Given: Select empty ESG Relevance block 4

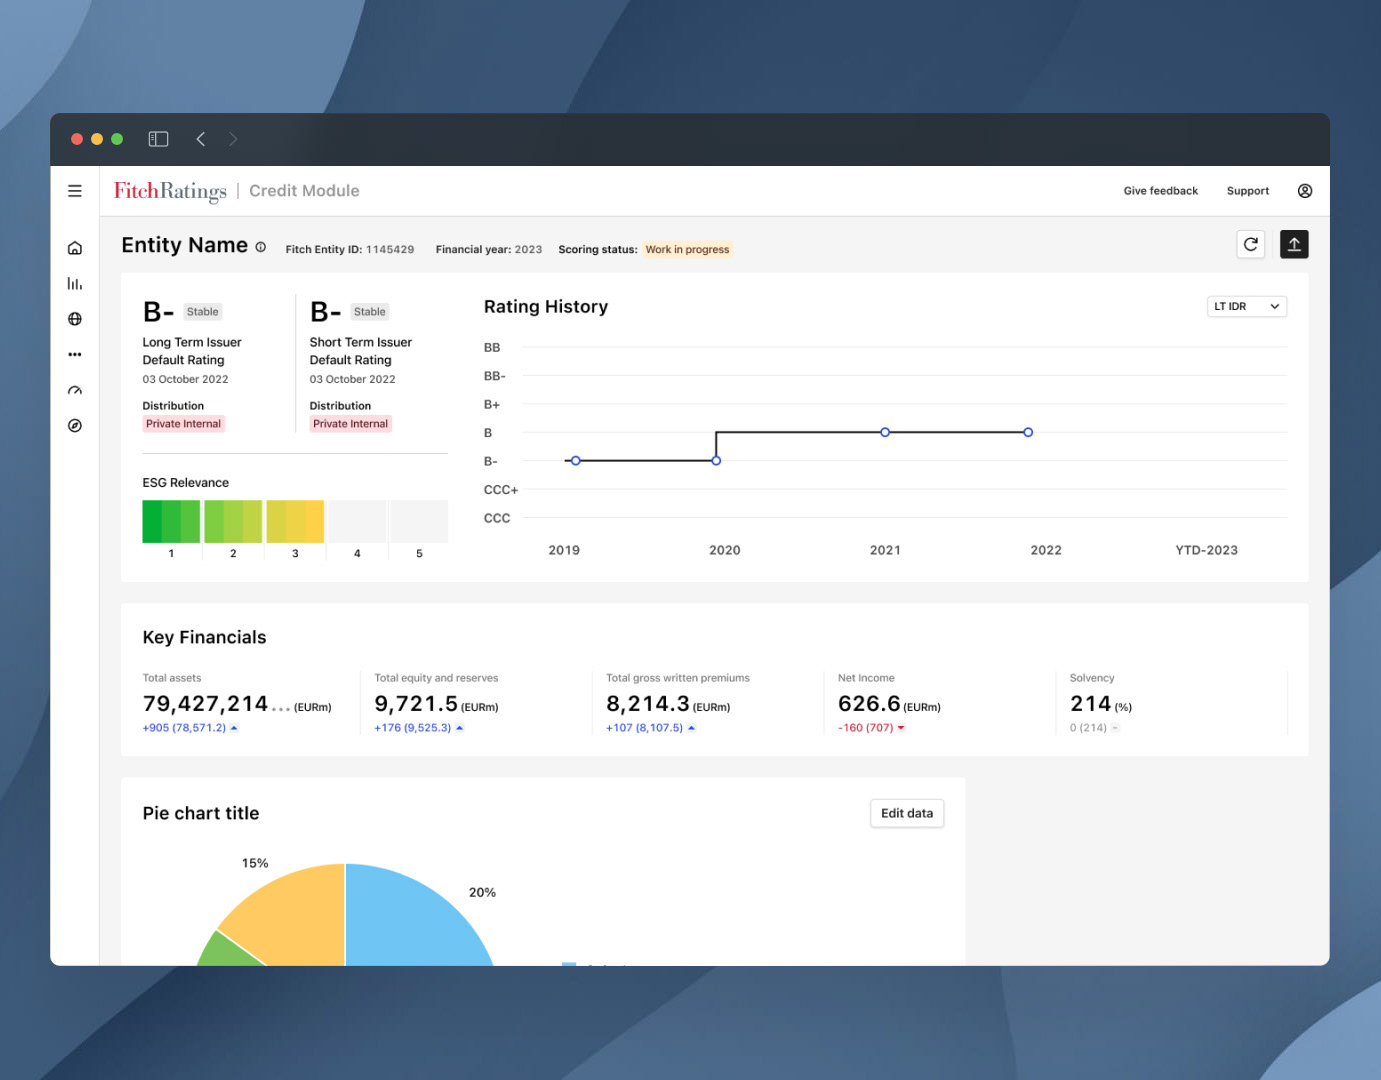Looking at the screenshot, I should click(x=357, y=521).
